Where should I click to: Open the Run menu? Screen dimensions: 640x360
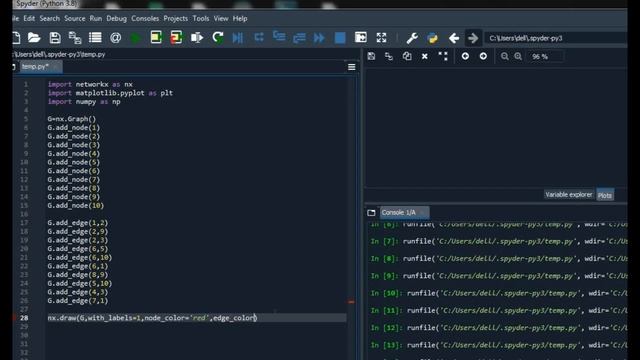pos(96,18)
